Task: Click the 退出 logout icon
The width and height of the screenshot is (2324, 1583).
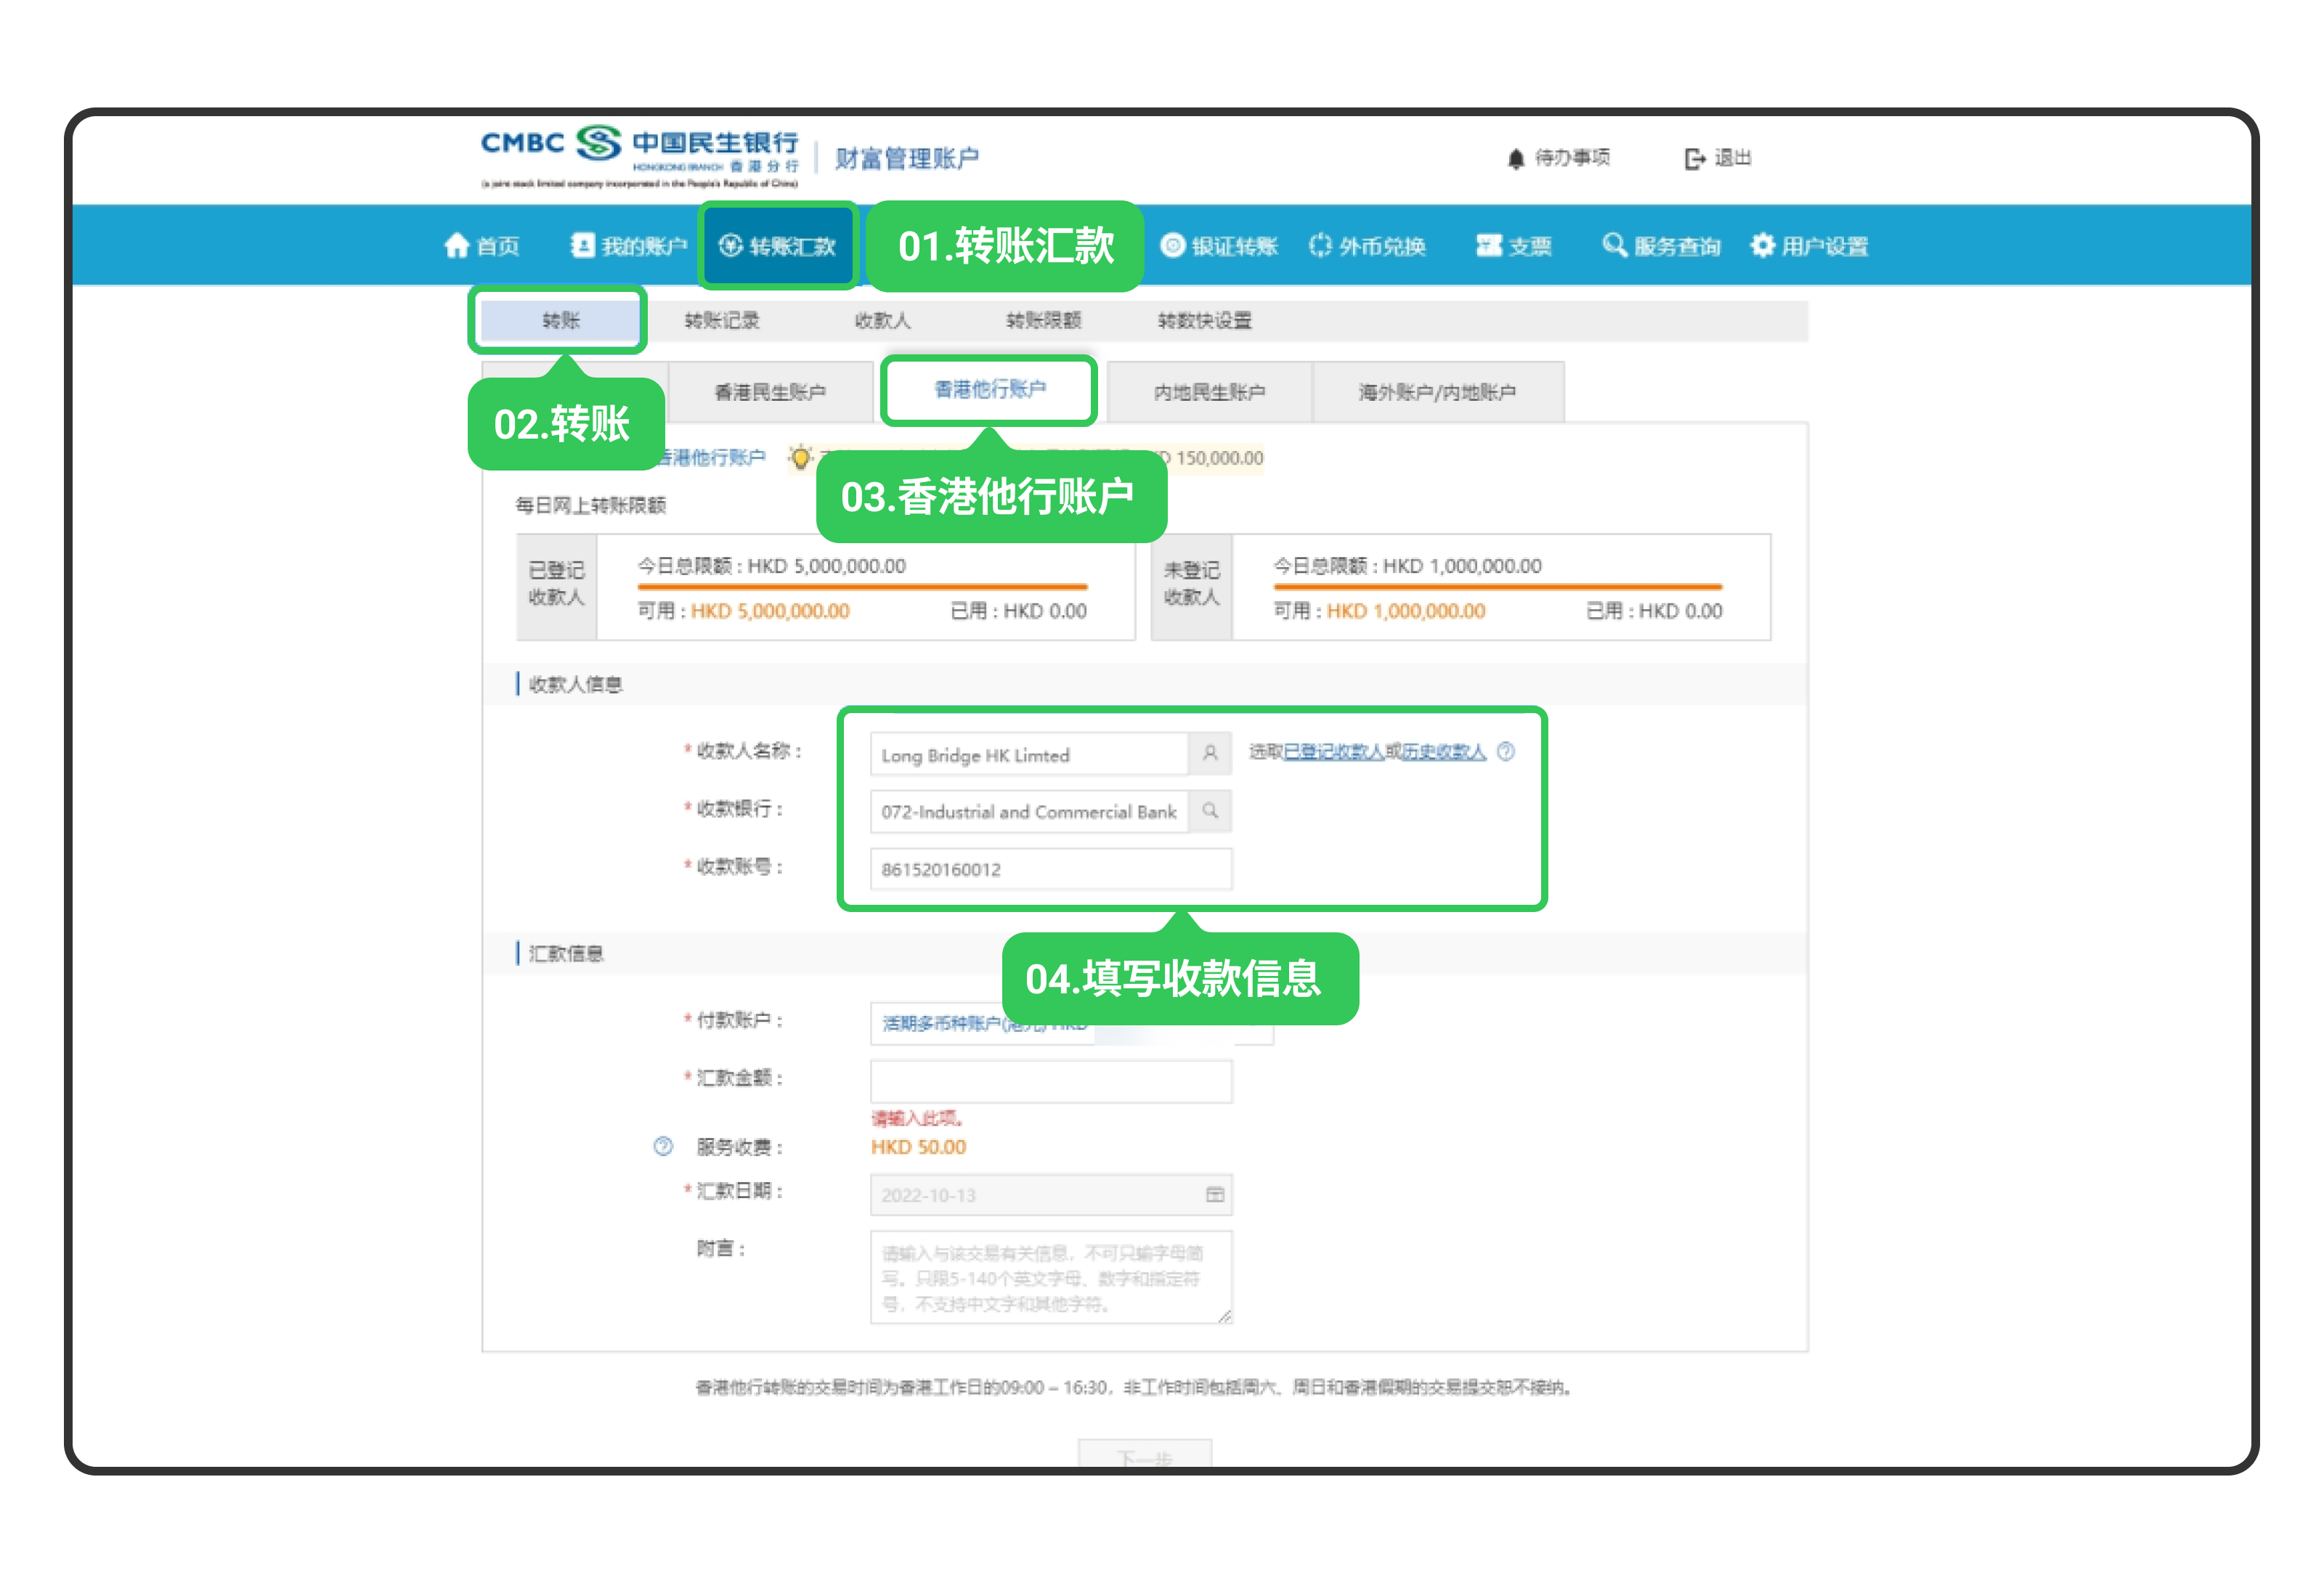Action: [1694, 158]
